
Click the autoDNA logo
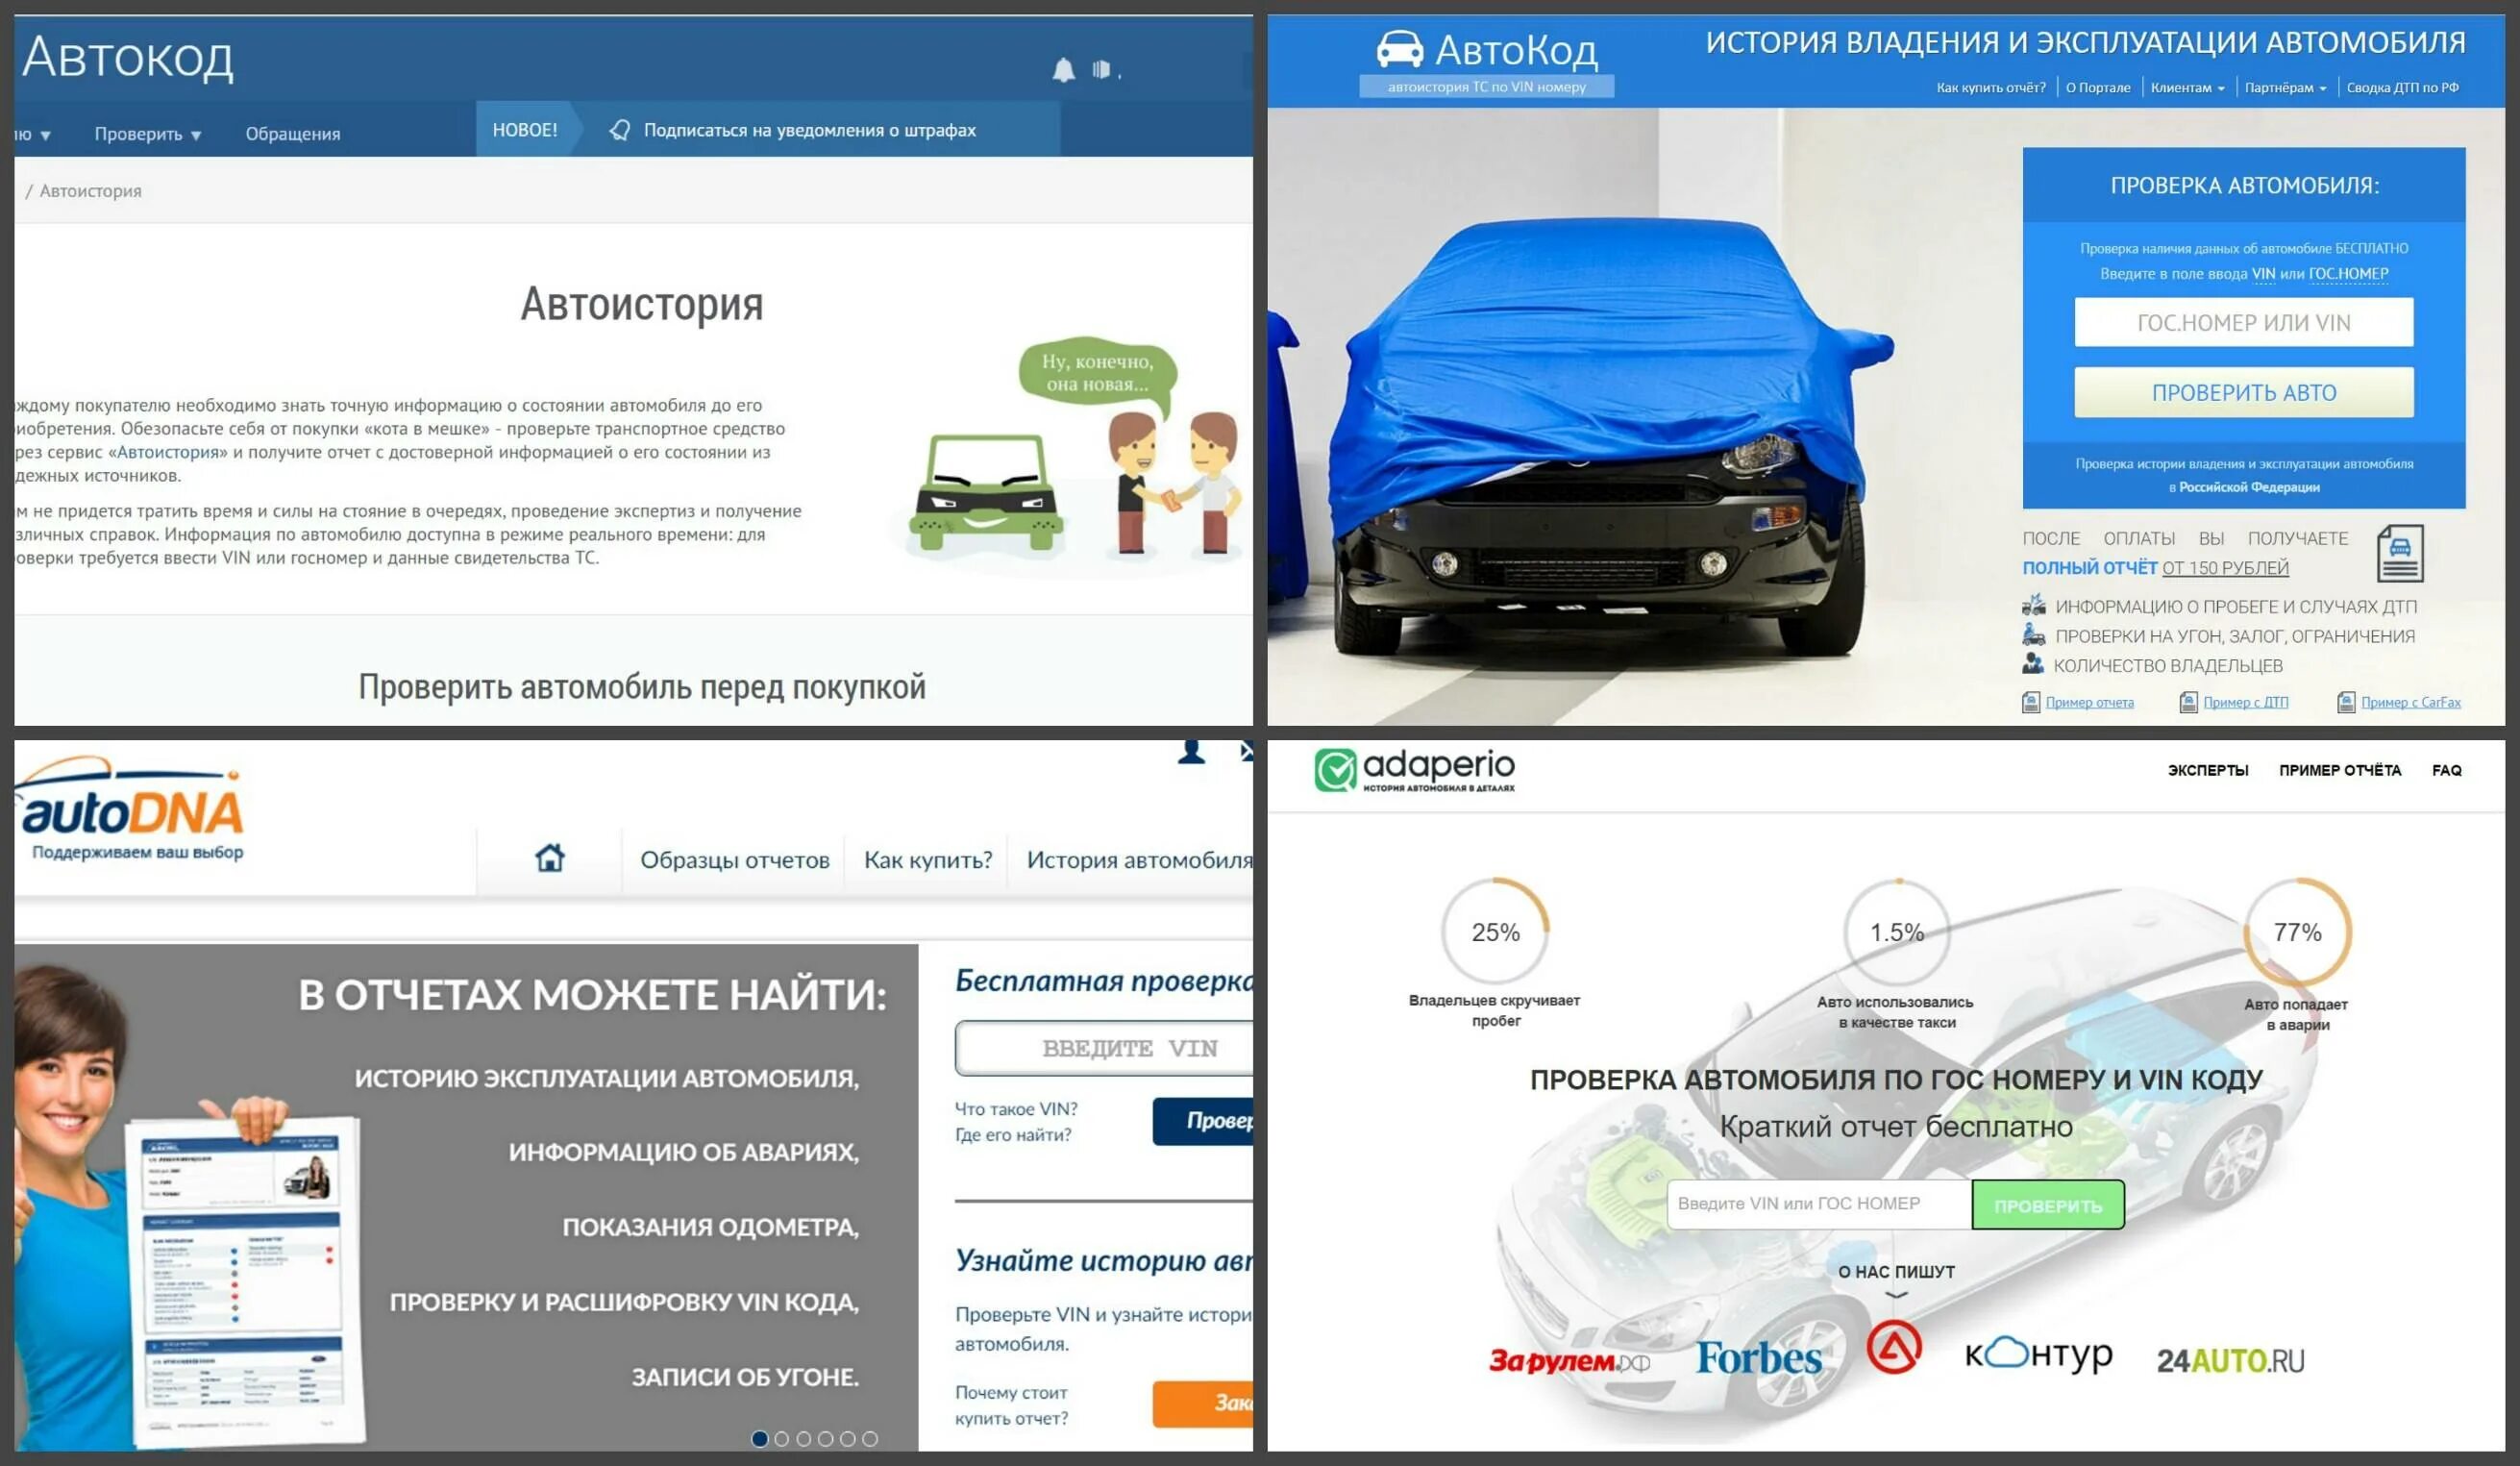(x=130, y=809)
